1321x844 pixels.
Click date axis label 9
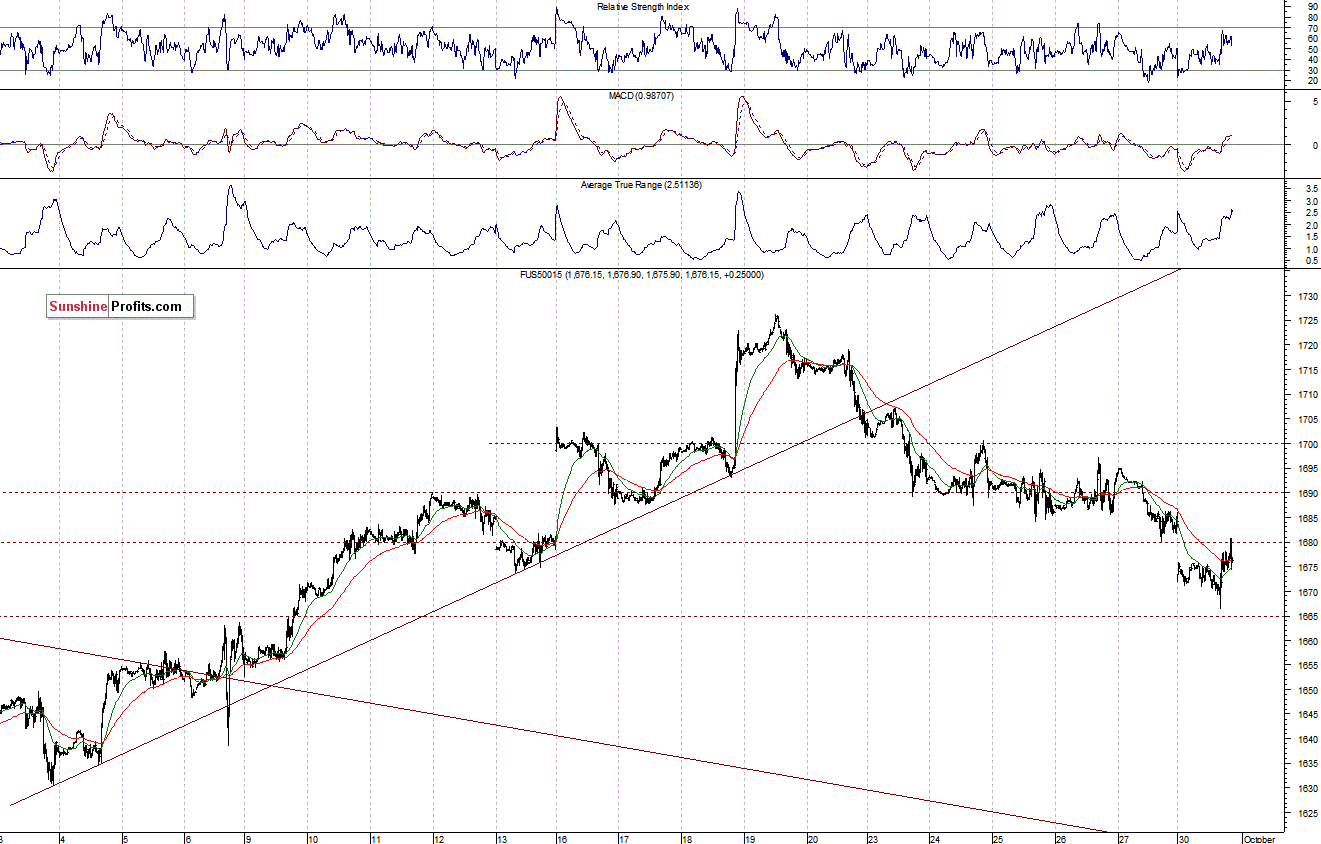coord(249,839)
